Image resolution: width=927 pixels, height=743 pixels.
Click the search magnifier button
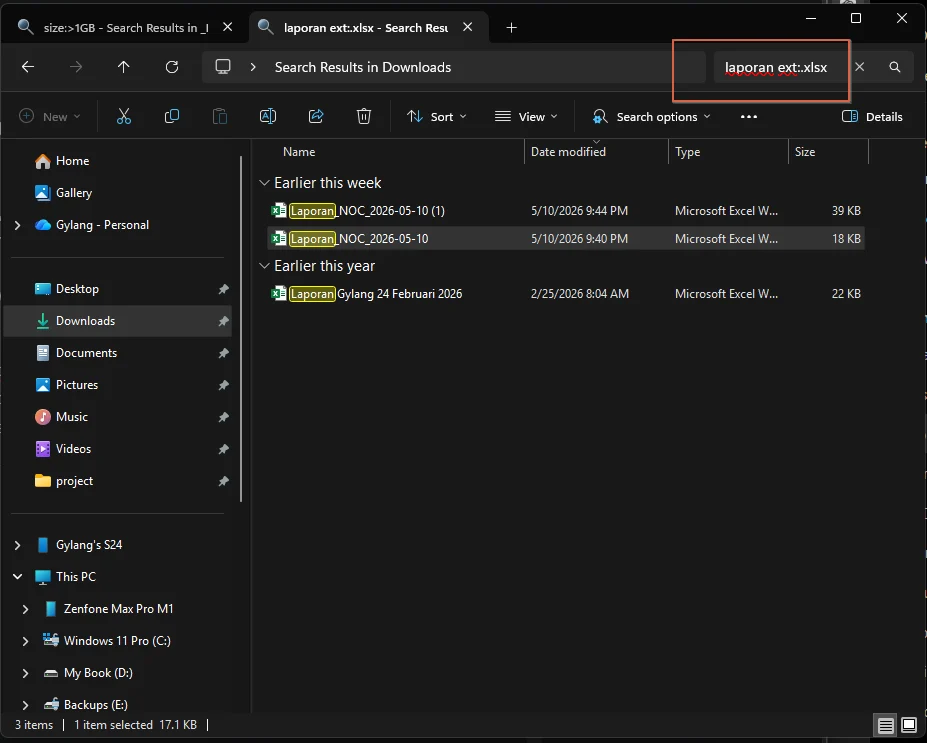coord(894,67)
